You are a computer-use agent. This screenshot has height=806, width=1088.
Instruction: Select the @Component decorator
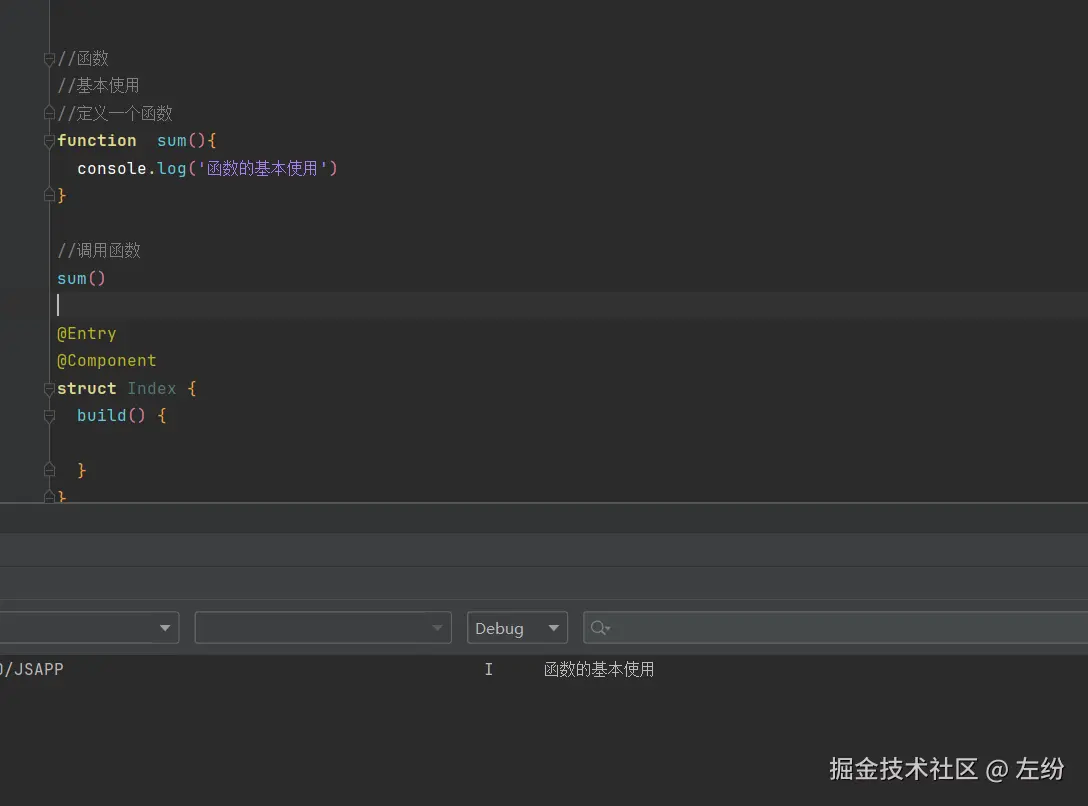pos(107,361)
